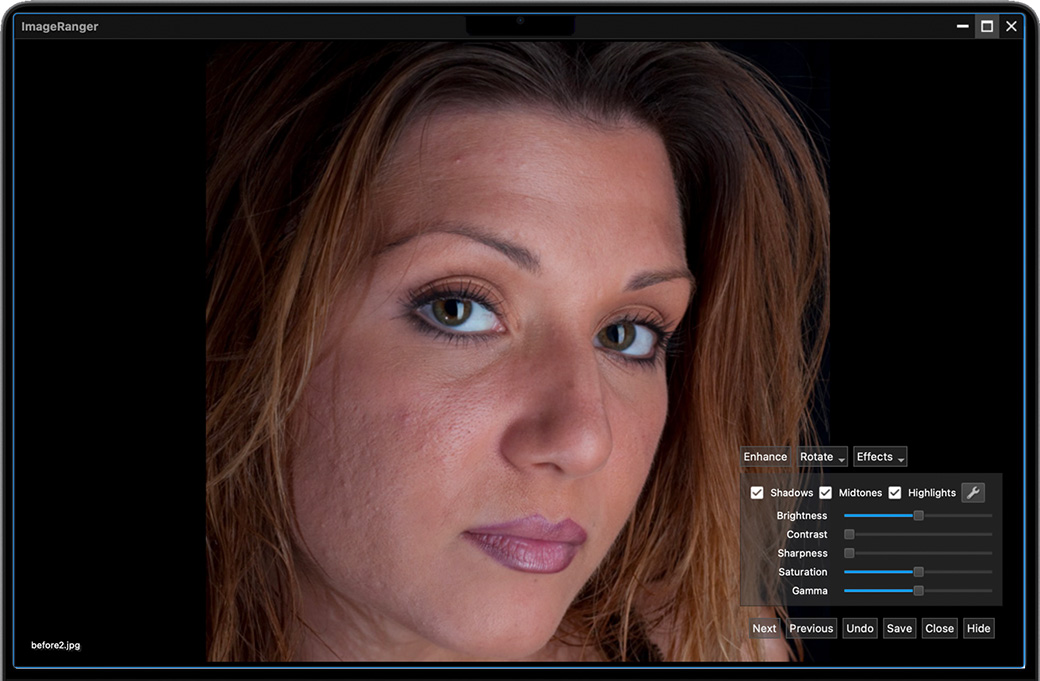
Task: Expand the Effects dropdown menu
Action: pyautogui.click(x=880, y=457)
